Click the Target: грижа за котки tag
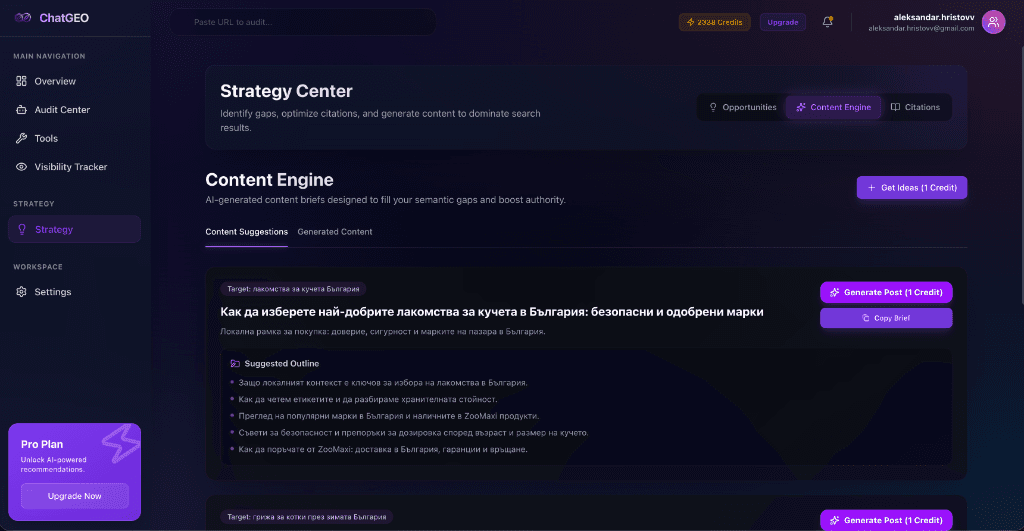The image size is (1024, 531). [306, 517]
